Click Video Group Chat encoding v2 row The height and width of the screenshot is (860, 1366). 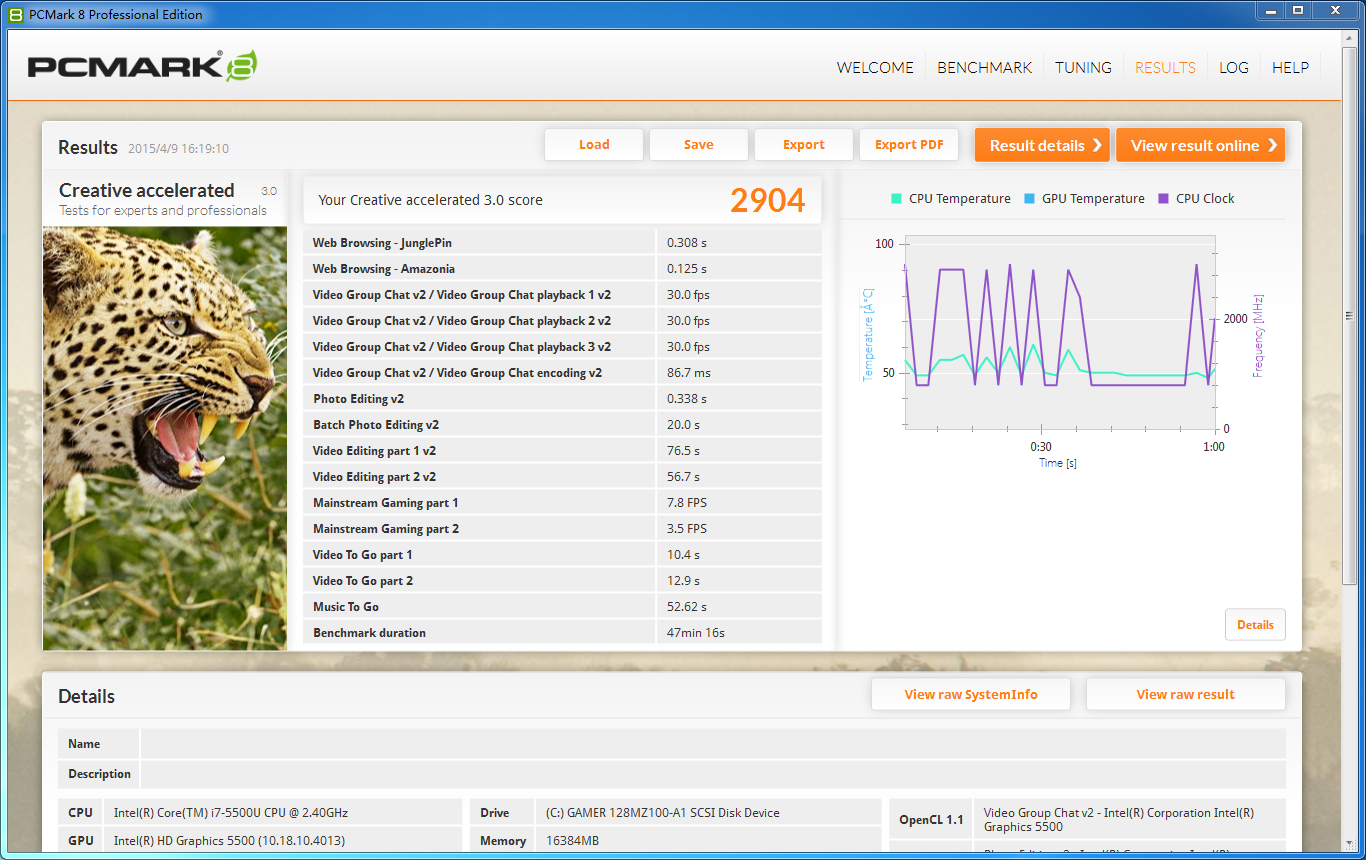[x=562, y=373]
